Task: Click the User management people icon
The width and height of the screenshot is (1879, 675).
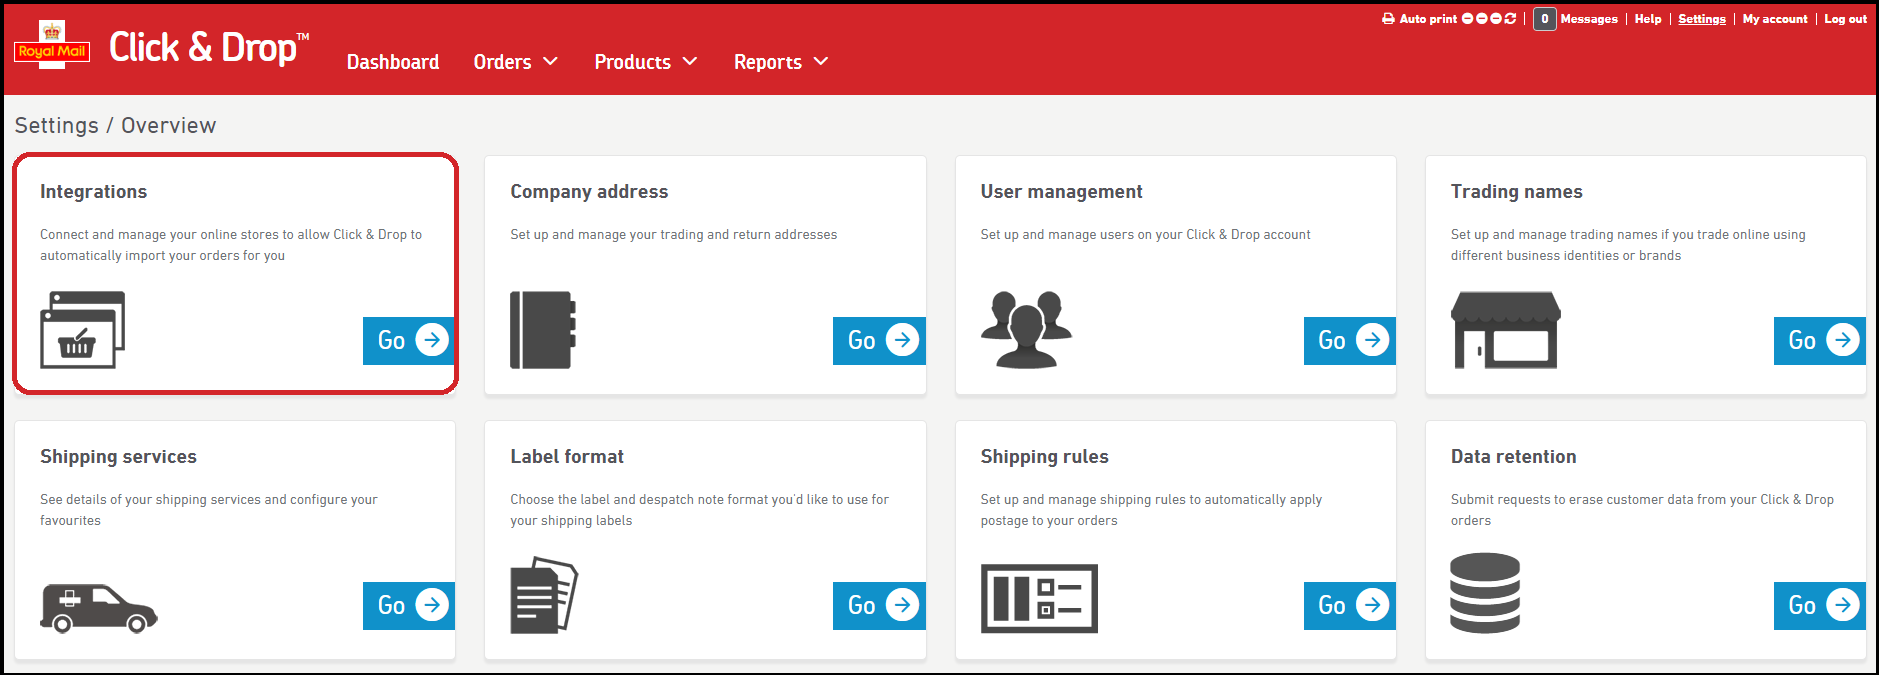Action: tap(1026, 330)
